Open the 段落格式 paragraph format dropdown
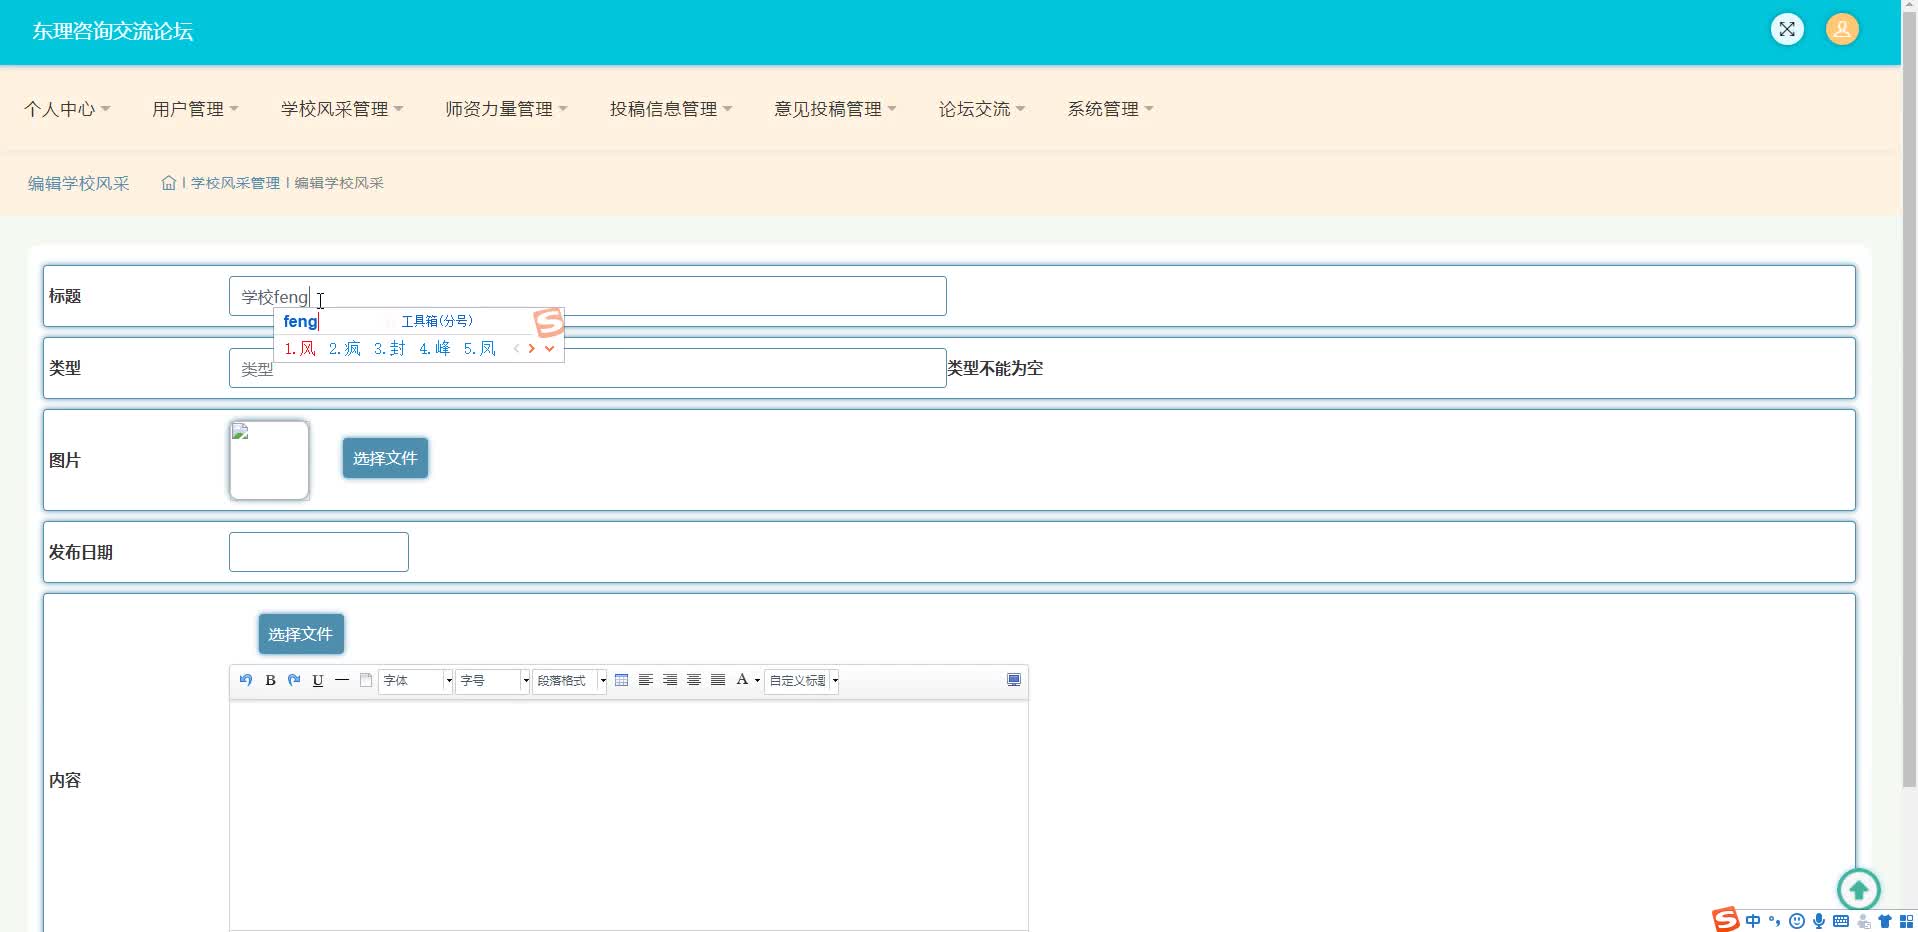Image resolution: width=1918 pixels, height=932 pixels. tap(570, 680)
